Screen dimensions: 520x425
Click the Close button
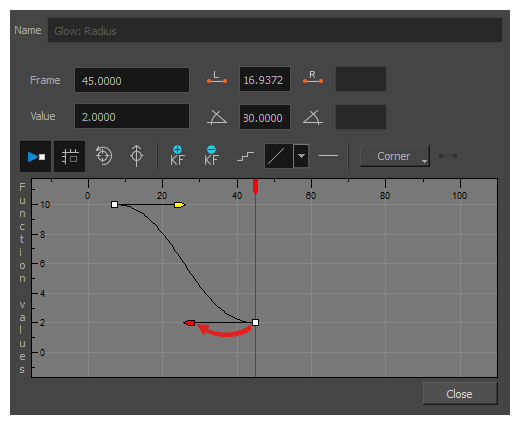(460, 394)
